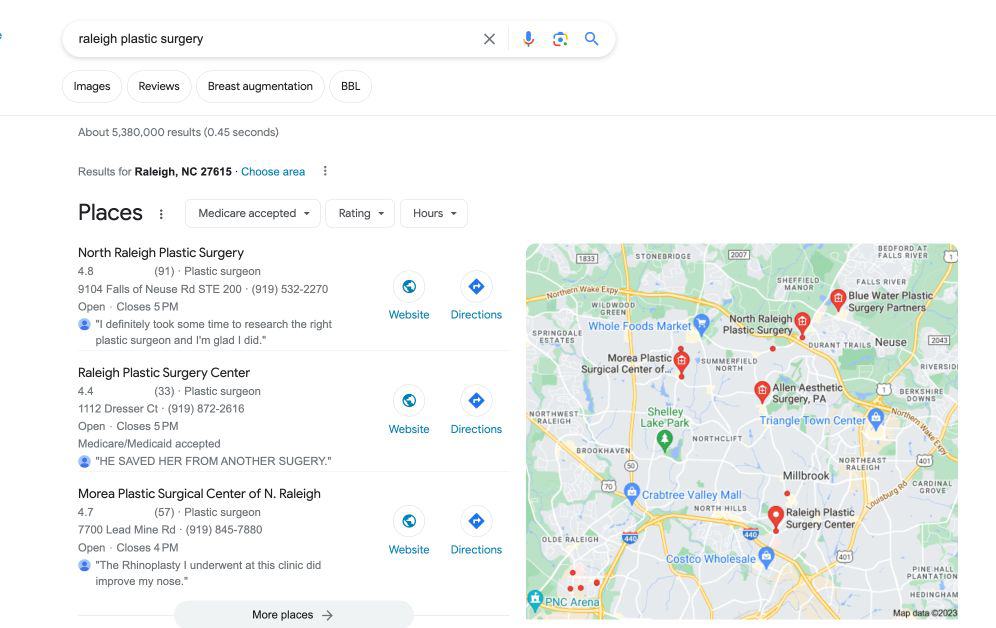Open Morea Plastic Surgical Center website globe icon
Viewport: 996px width, 628px height.
tap(409, 521)
